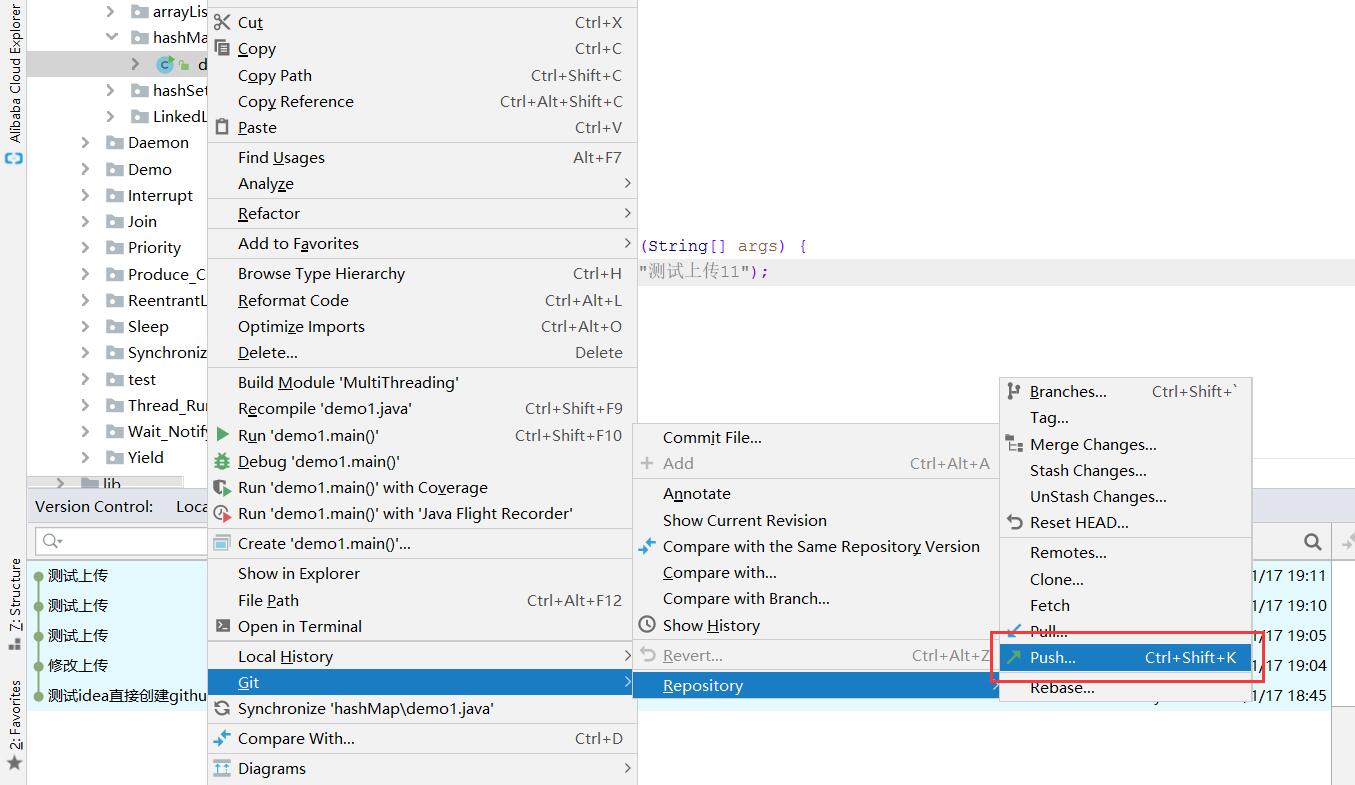This screenshot has height=785, width=1355.
Task: Choose UnStash Changes entry
Action: [x=1125, y=496]
